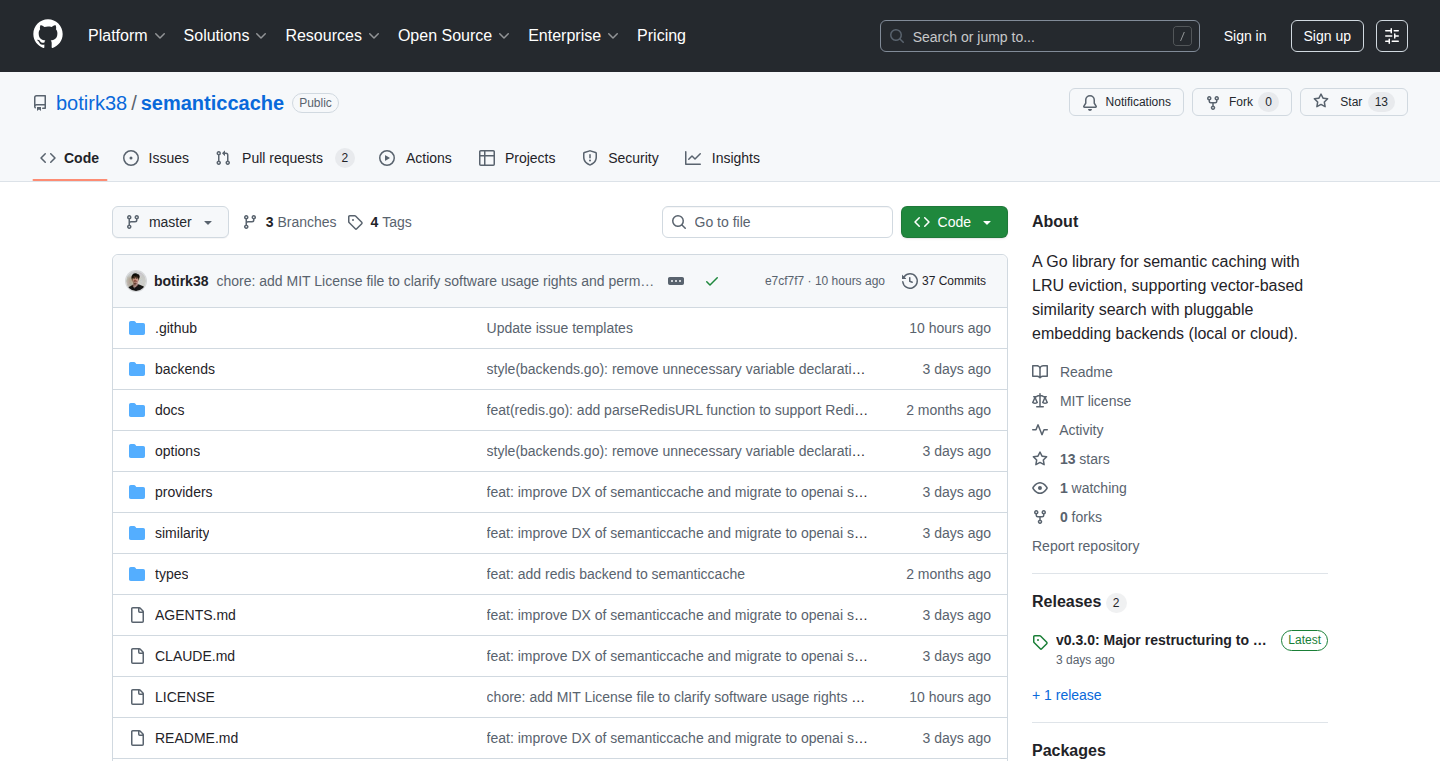This screenshot has height=761, width=1440.
Task: Open the types folder icon
Action: pyautogui.click(x=137, y=574)
